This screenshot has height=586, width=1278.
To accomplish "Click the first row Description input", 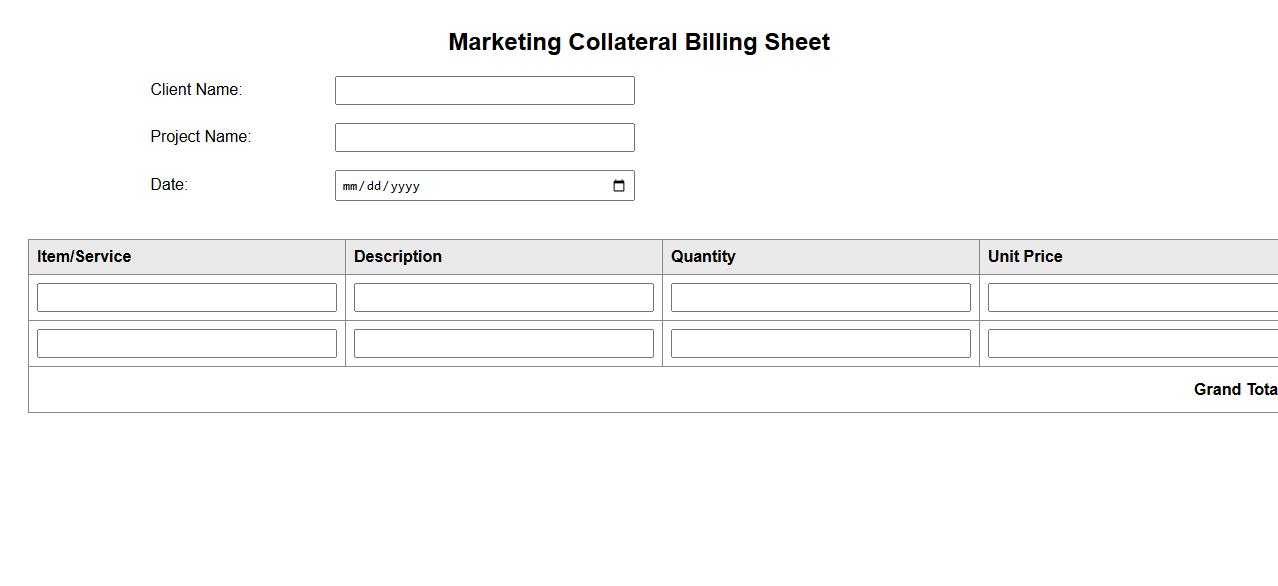I will [x=504, y=297].
